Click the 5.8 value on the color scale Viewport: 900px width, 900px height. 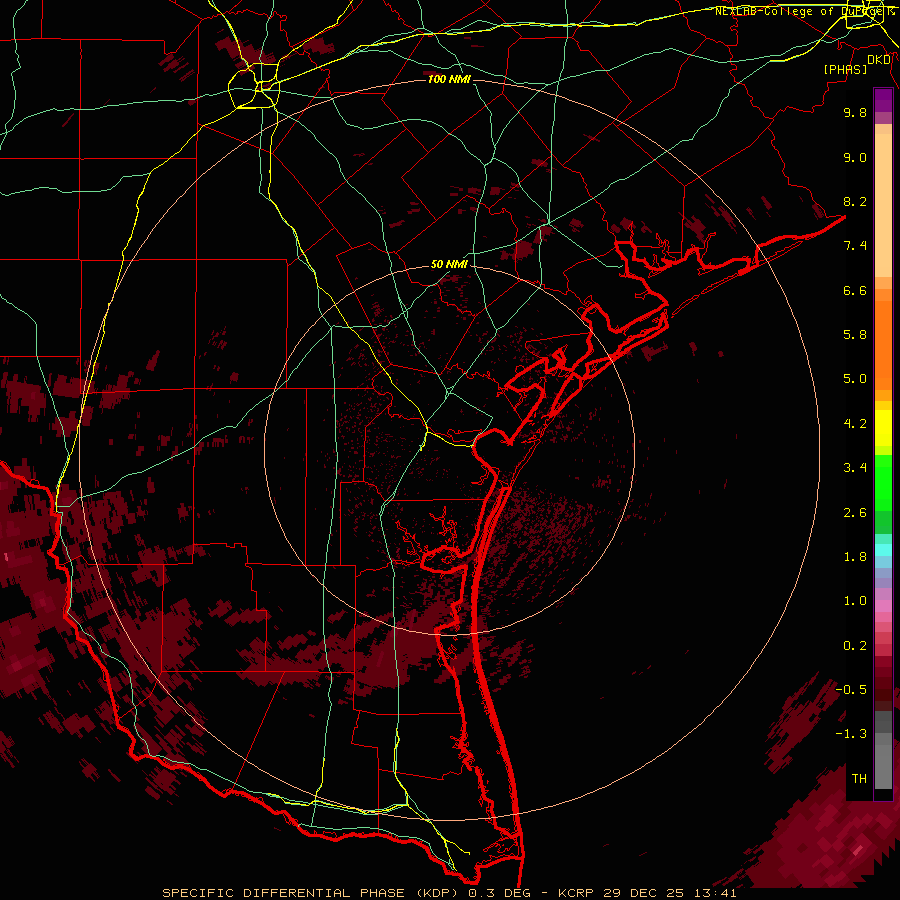click(x=855, y=335)
